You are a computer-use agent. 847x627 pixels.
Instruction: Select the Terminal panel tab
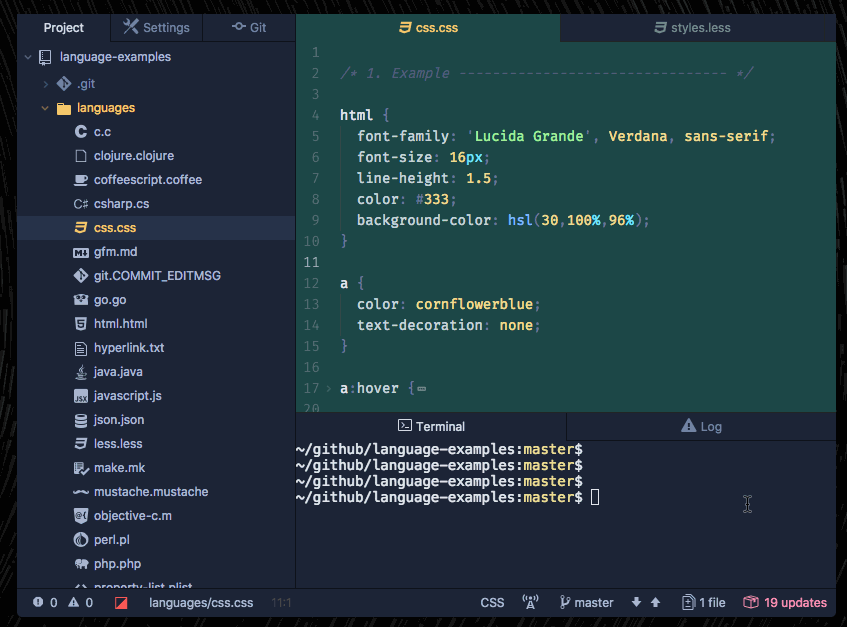(431, 426)
